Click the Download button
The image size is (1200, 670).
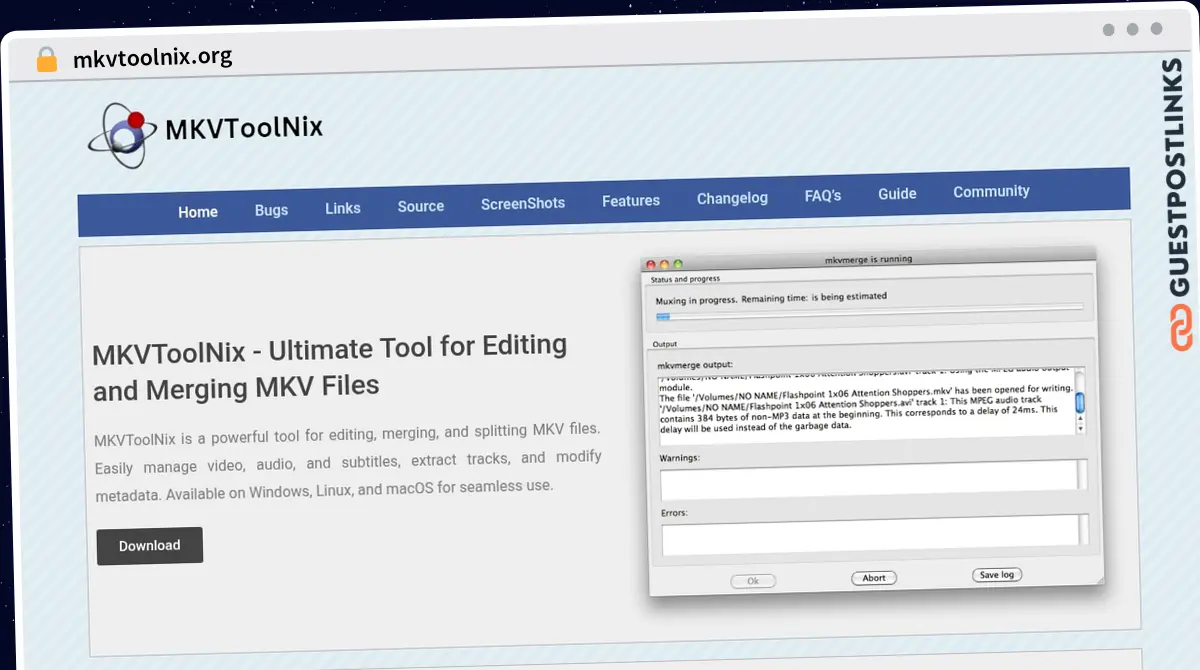(x=150, y=545)
